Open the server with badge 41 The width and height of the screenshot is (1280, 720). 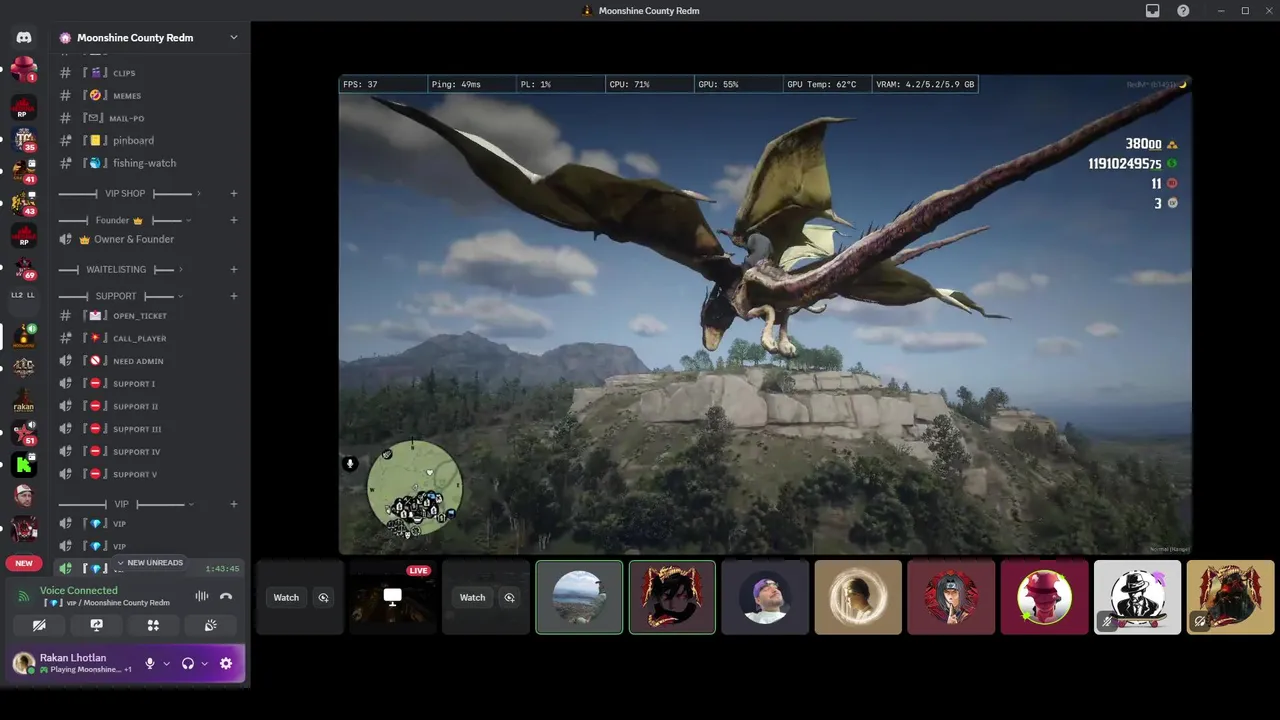pyautogui.click(x=24, y=171)
